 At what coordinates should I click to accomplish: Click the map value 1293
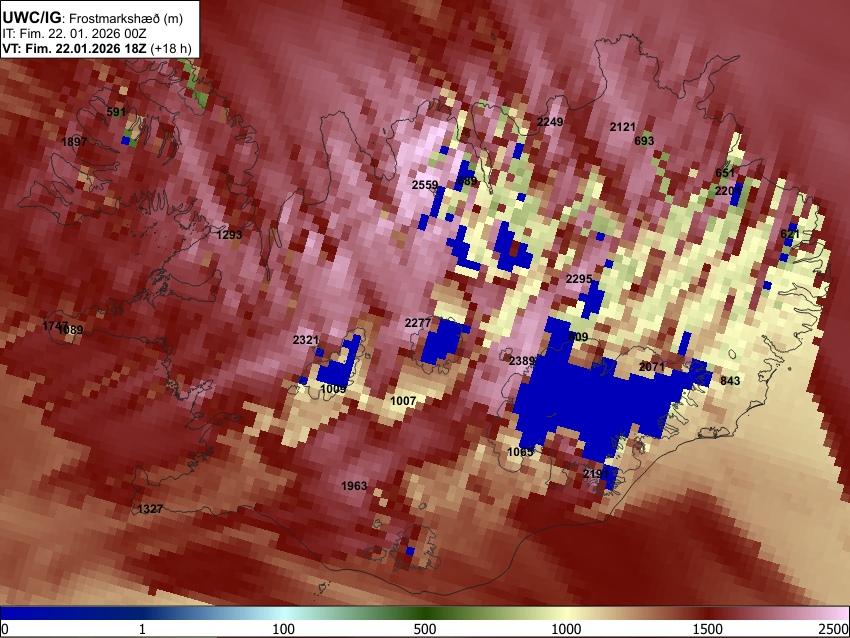tap(229, 235)
